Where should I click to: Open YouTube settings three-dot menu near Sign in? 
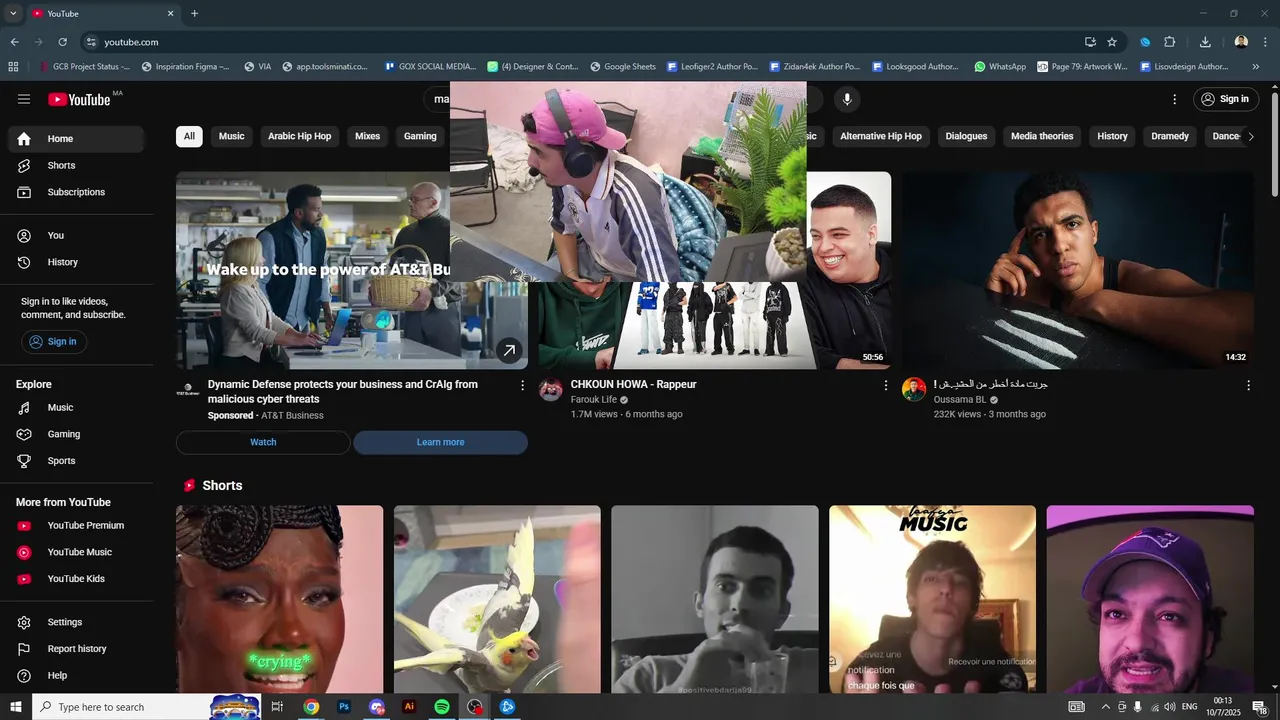click(x=1175, y=99)
